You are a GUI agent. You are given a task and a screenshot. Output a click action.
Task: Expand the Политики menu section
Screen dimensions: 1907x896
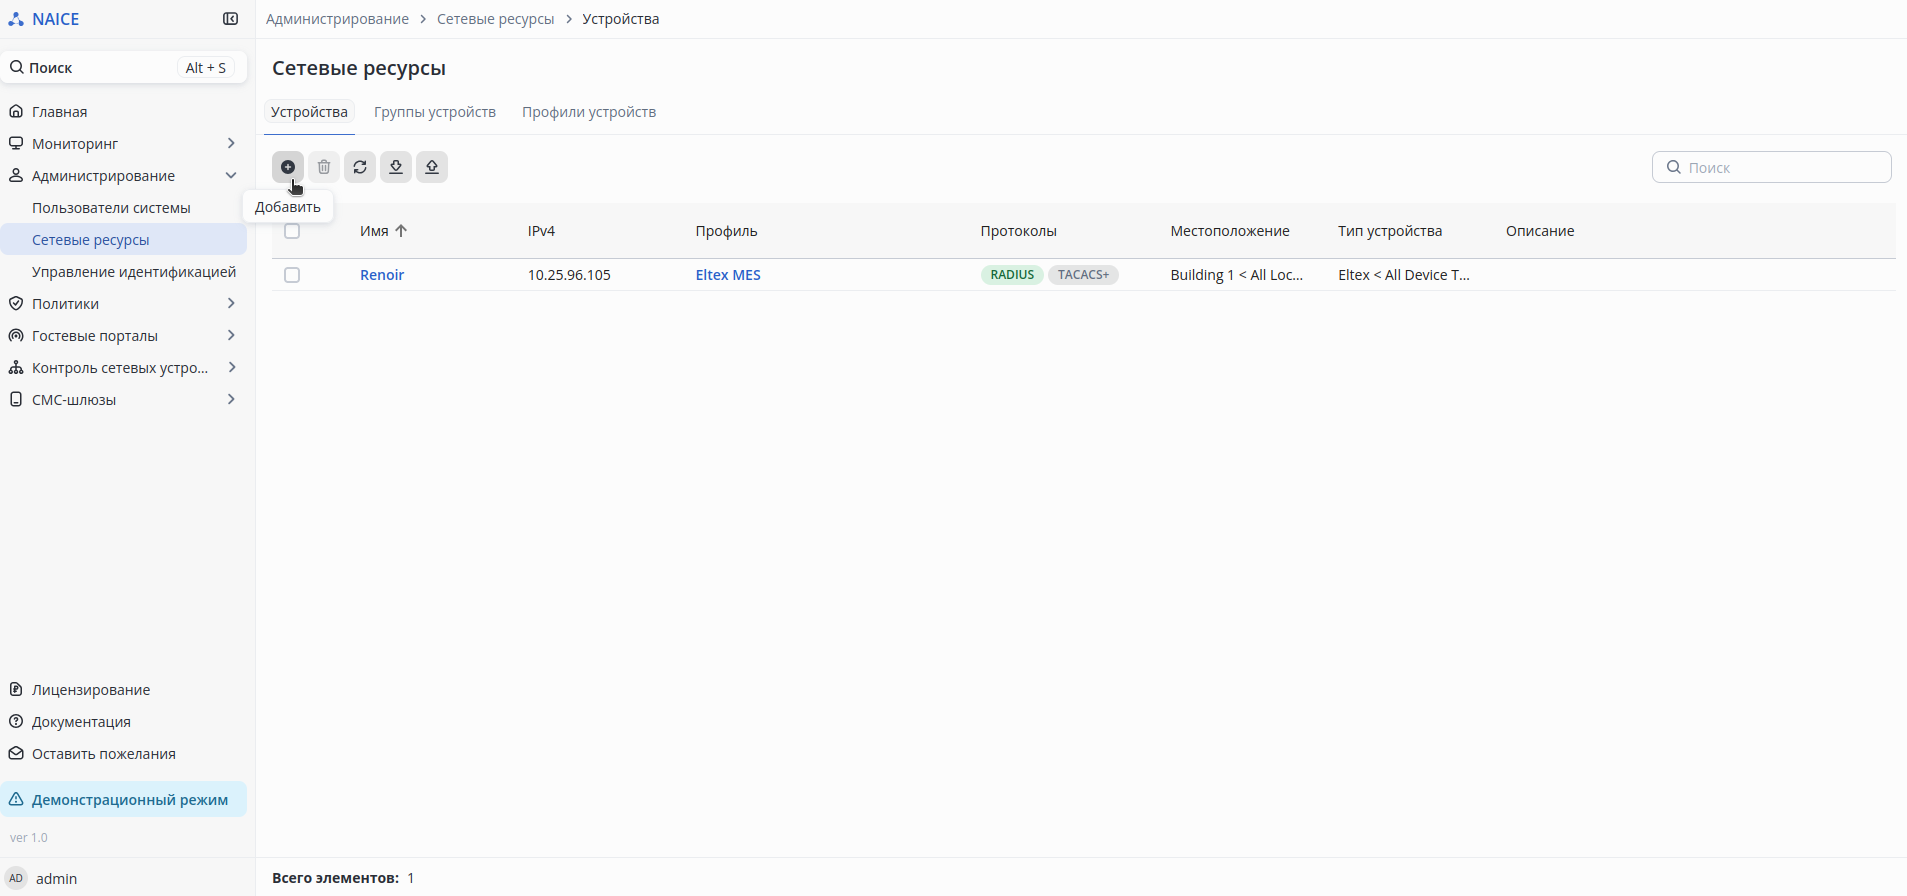pyautogui.click(x=231, y=304)
